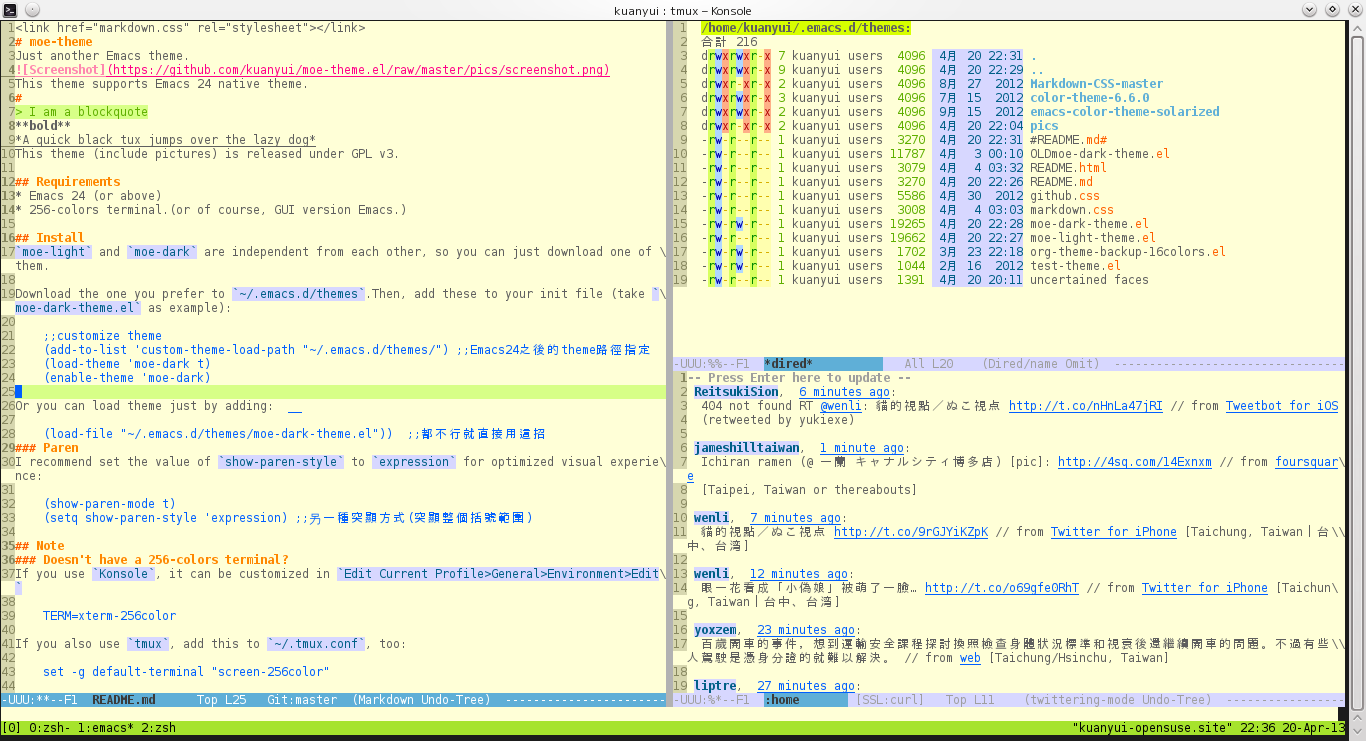Click the "27 minutes ago" timestamp link
This screenshot has width=1366, height=741.
(x=806, y=686)
